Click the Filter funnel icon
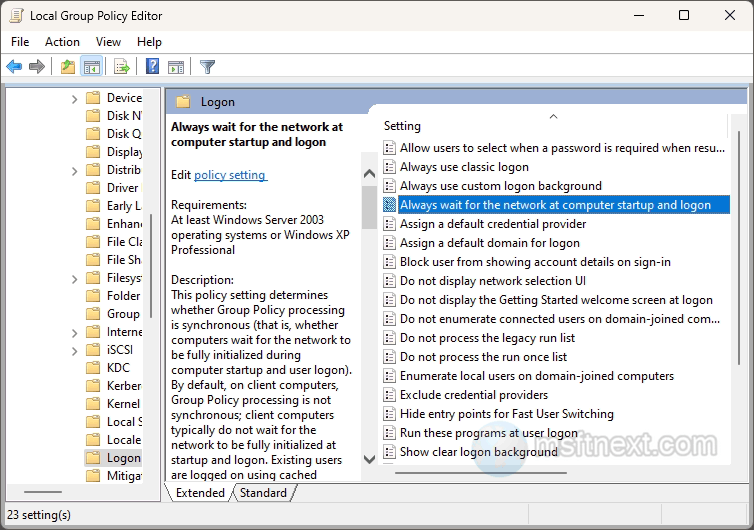Viewport: 754px width, 530px height. pos(207,67)
